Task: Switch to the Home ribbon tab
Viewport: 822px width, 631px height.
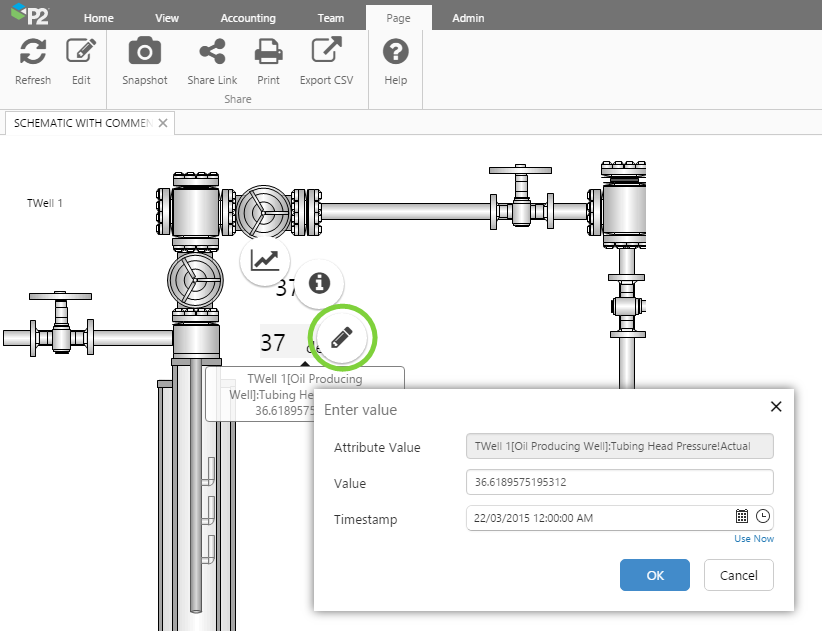Action: tap(98, 18)
